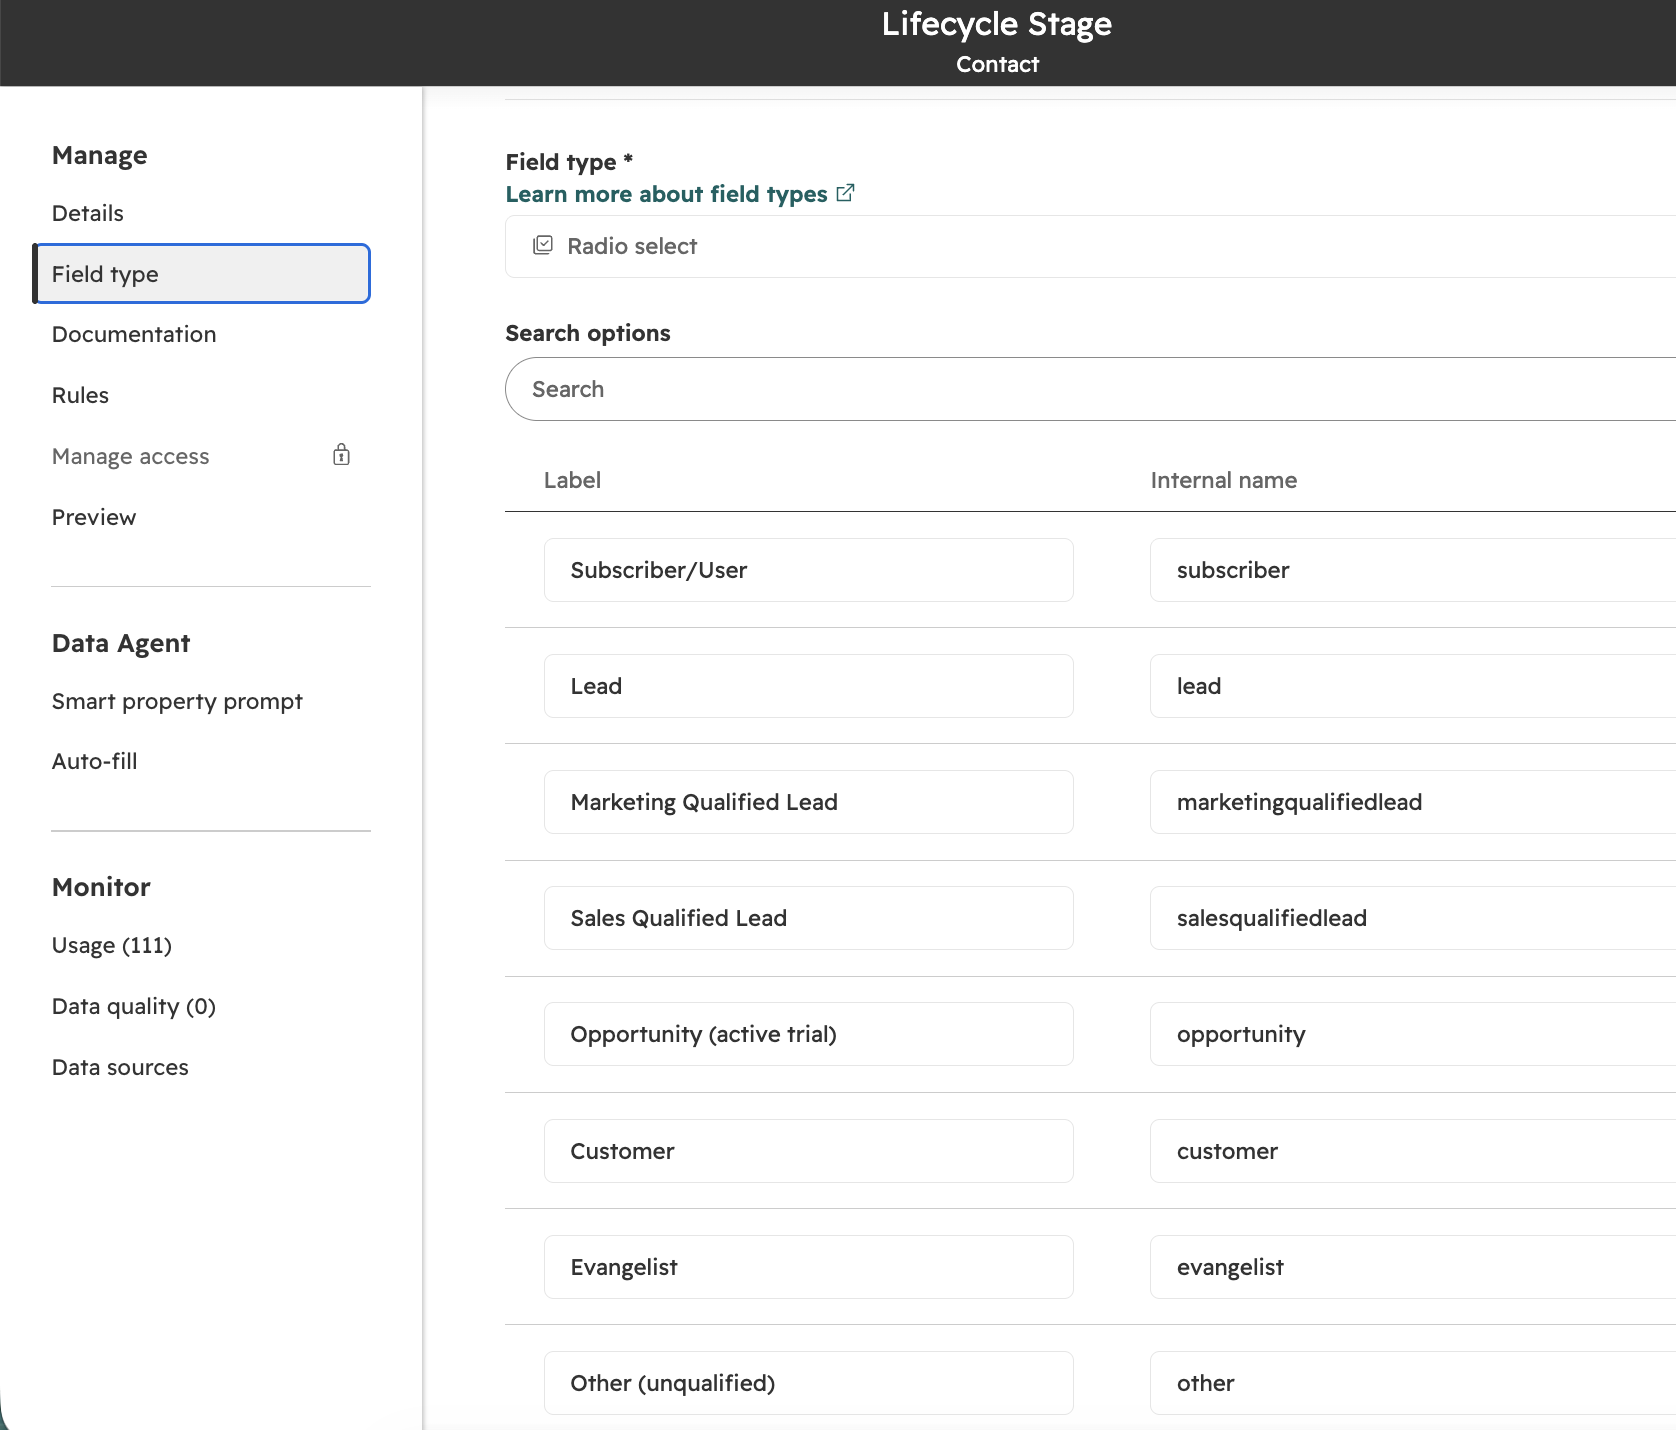Go to the Documentation section
The width and height of the screenshot is (1676, 1430).
point(134,334)
